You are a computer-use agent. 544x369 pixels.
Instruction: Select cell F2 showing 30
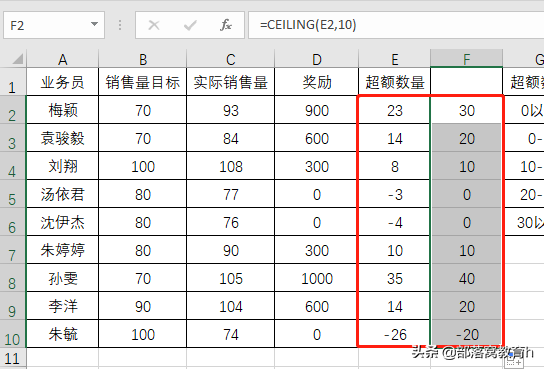(467, 110)
